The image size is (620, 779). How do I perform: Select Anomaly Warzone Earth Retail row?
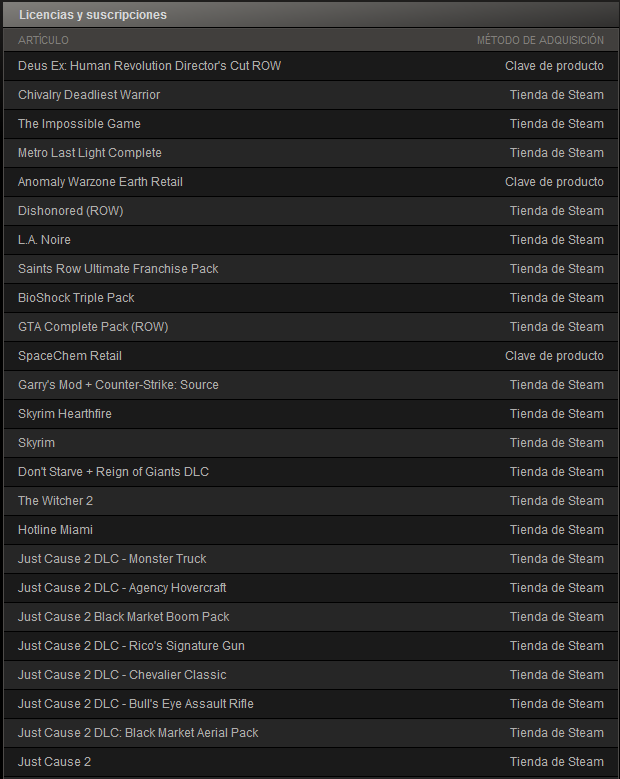pos(310,182)
